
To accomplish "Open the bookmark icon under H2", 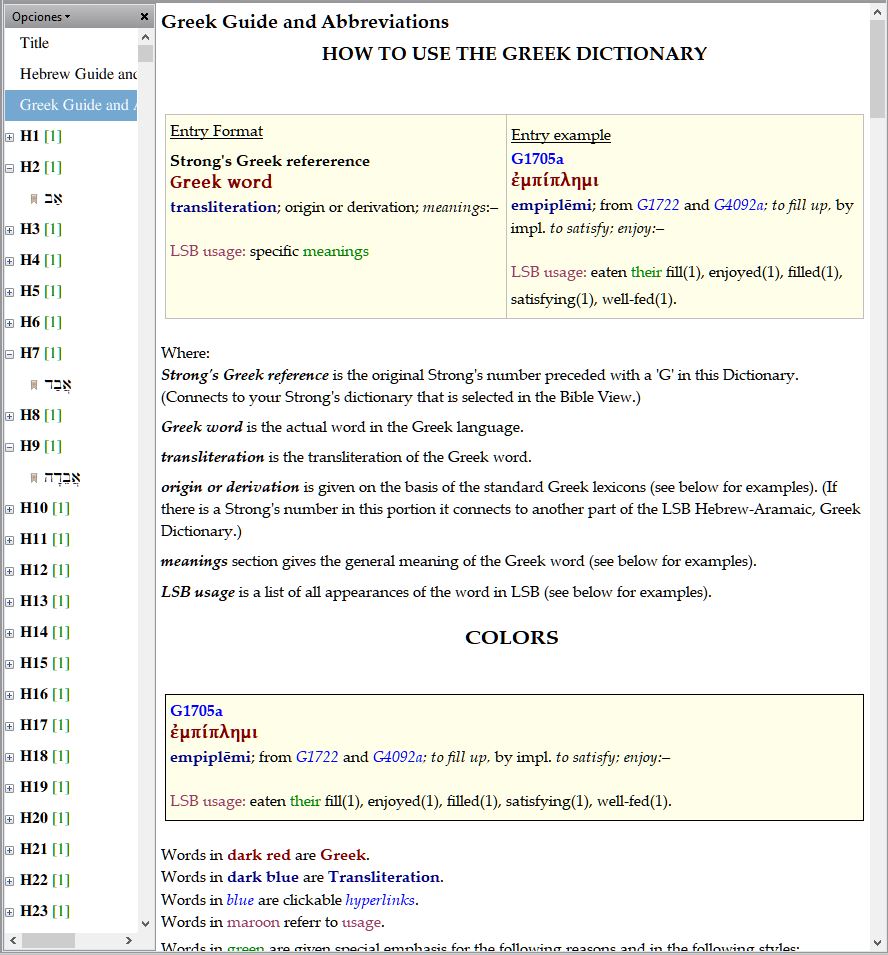I will pyautogui.click(x=34, y=199).
